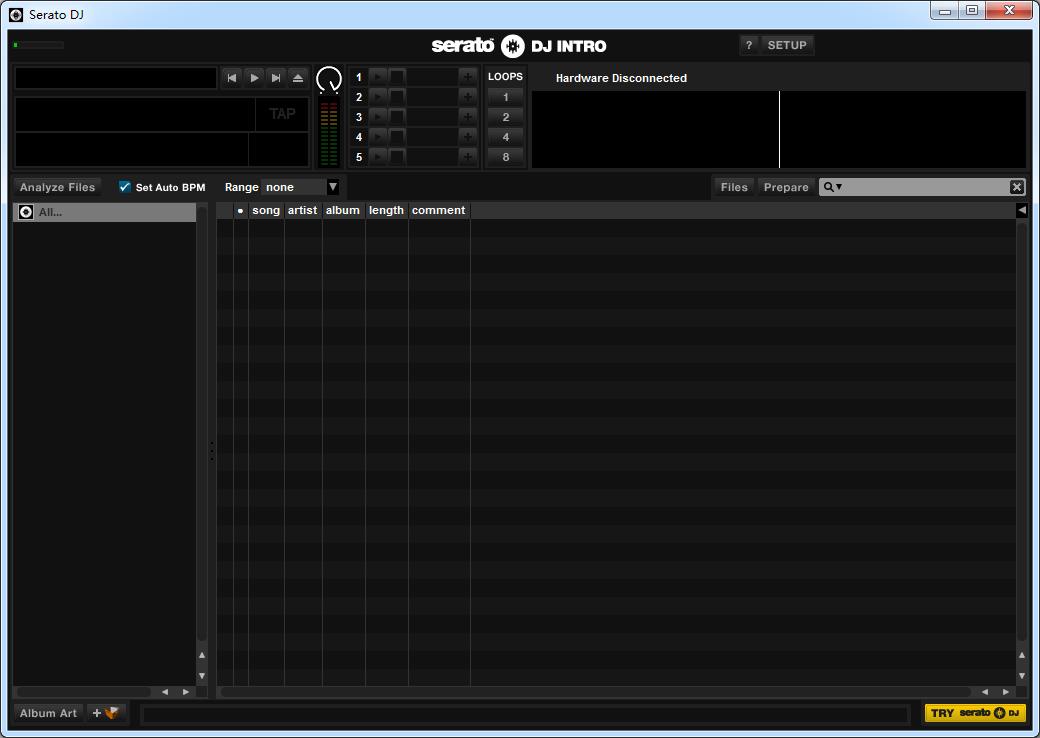Viewport: 1040px width, 738px height.
Task: Toggle the Album Art panel
Action: point(48,713)
